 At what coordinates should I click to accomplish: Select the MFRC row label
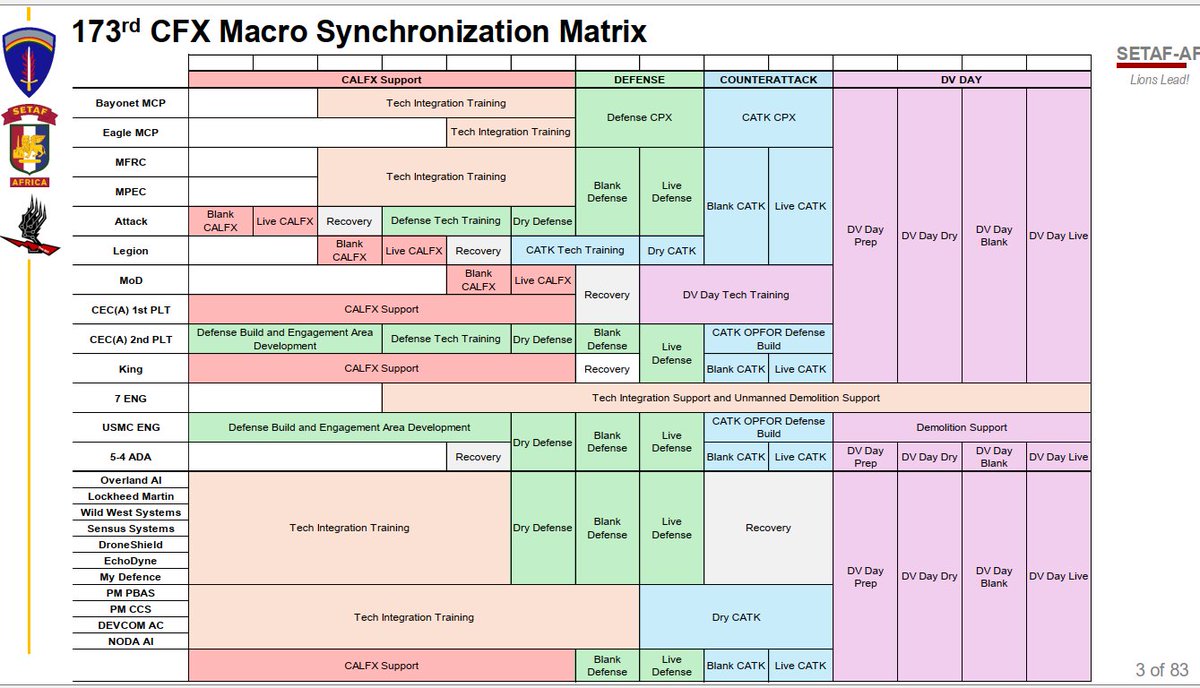click(130, 162)
